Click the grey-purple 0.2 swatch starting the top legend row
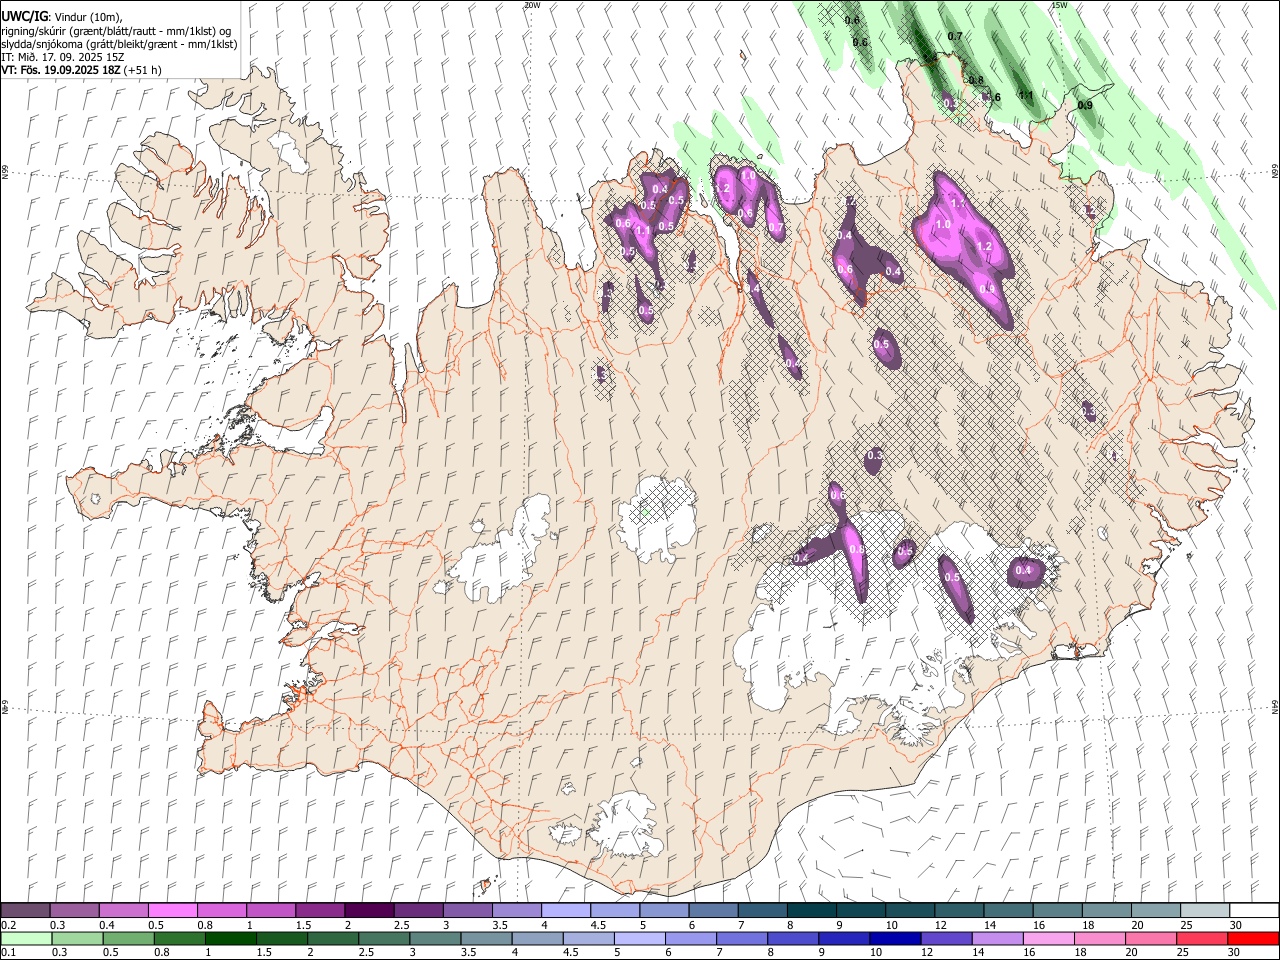This screenshot has width=1280, height=960. (x=26, y=910)
